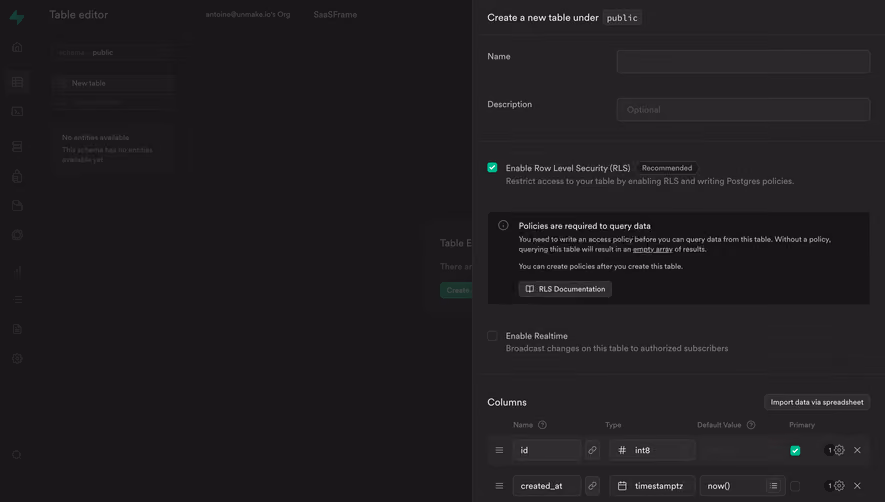Click 'Policies are required to query data'
Screen dimensions: 885x502
[x=584, y=226]
